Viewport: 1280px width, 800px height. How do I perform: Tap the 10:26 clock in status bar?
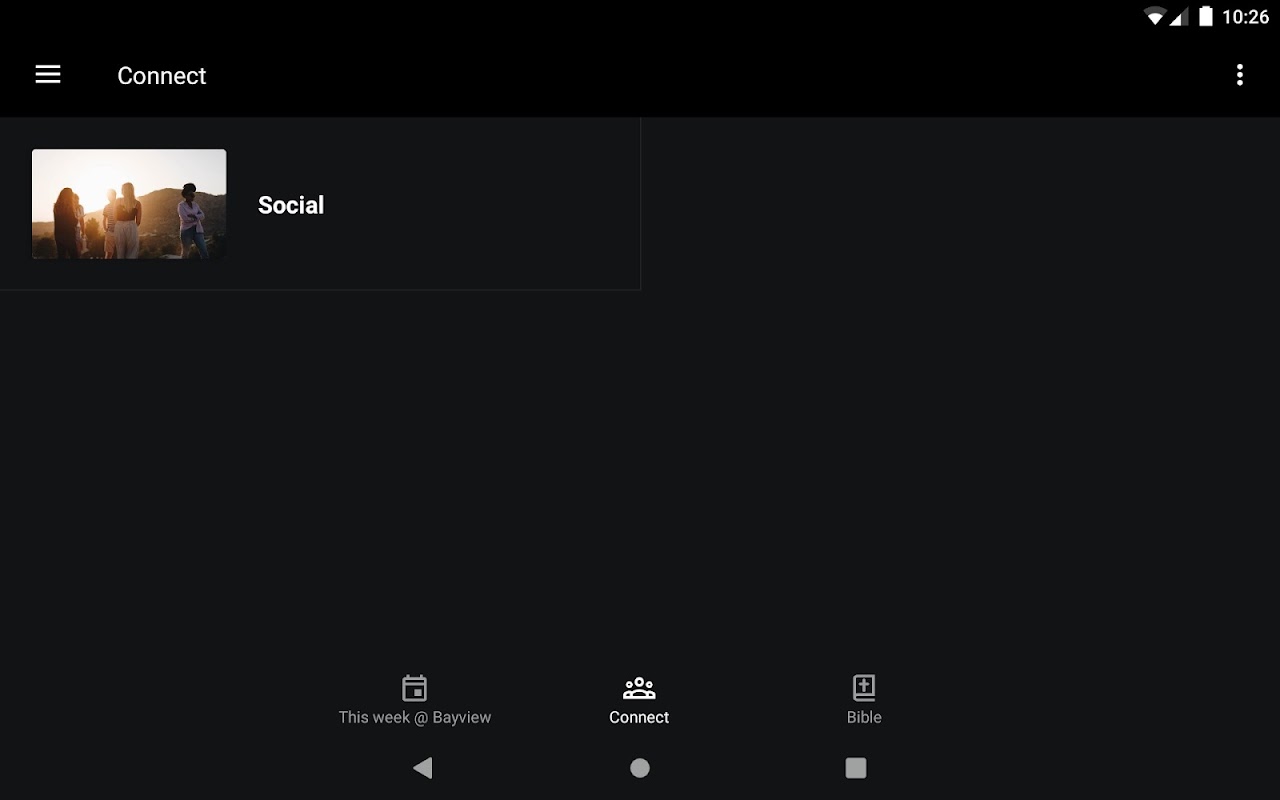point(1245,17)
